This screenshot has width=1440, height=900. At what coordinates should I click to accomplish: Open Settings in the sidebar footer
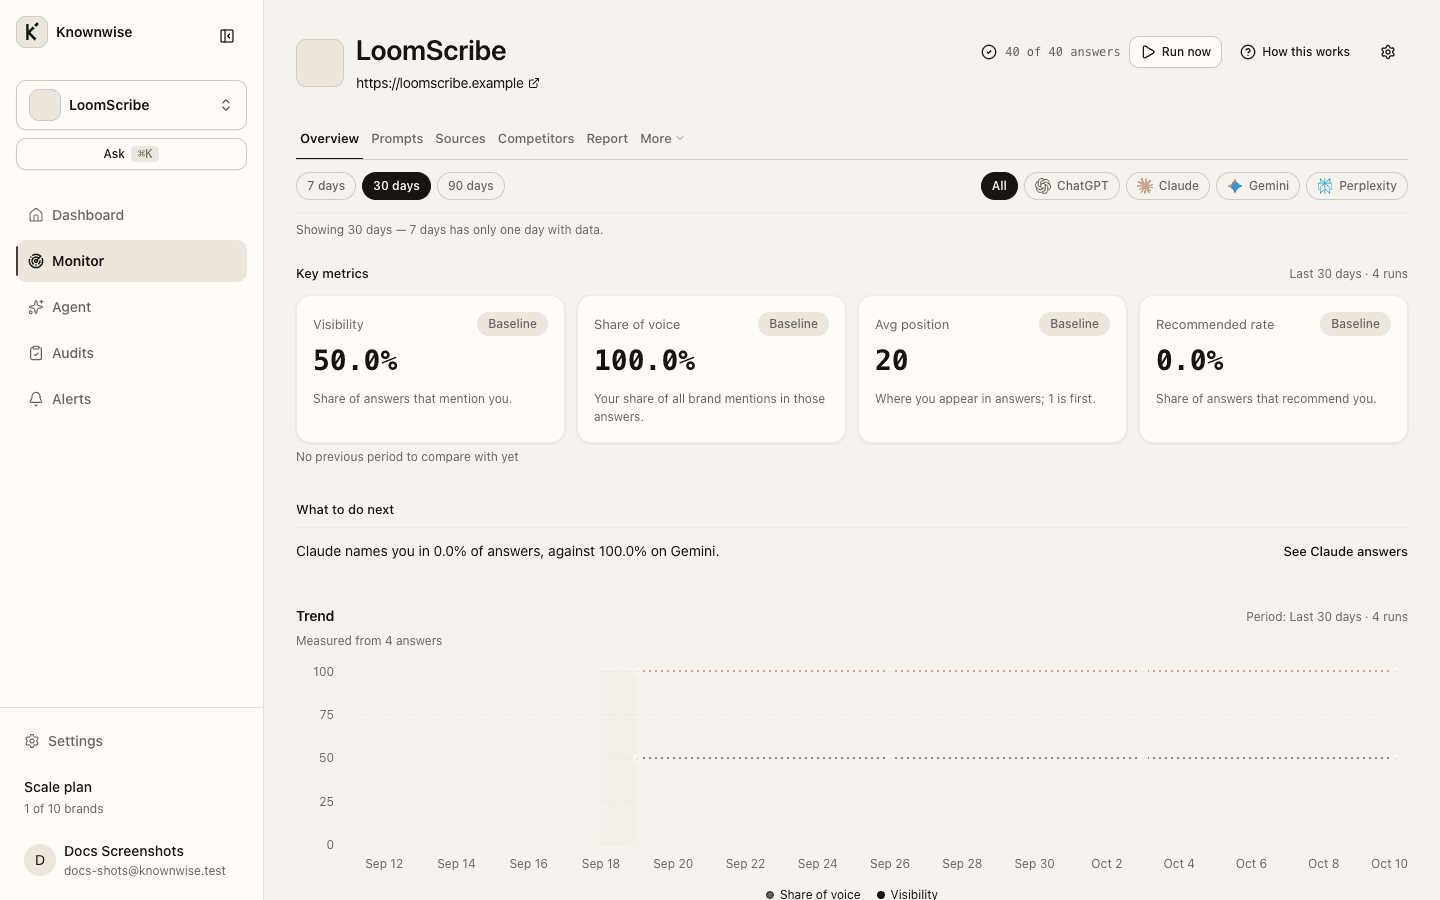pyautogui.click(x=131, y=741)
